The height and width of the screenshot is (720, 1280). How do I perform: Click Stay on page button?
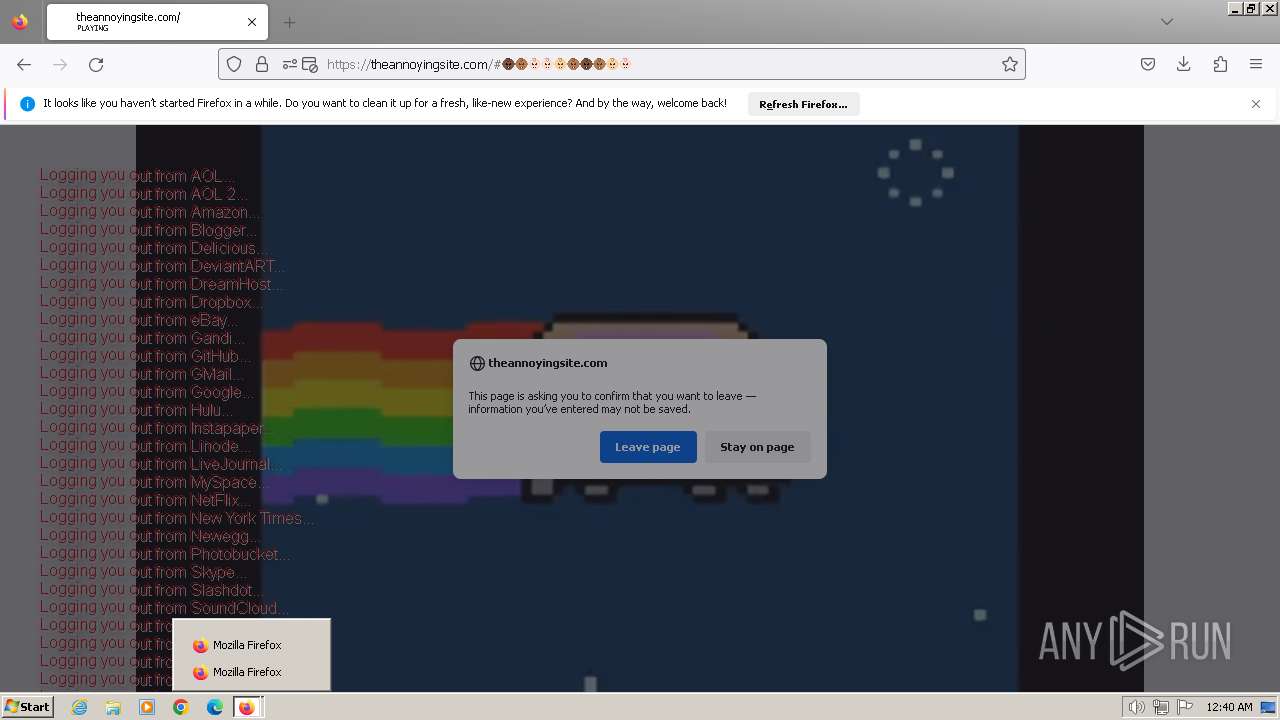757,447
